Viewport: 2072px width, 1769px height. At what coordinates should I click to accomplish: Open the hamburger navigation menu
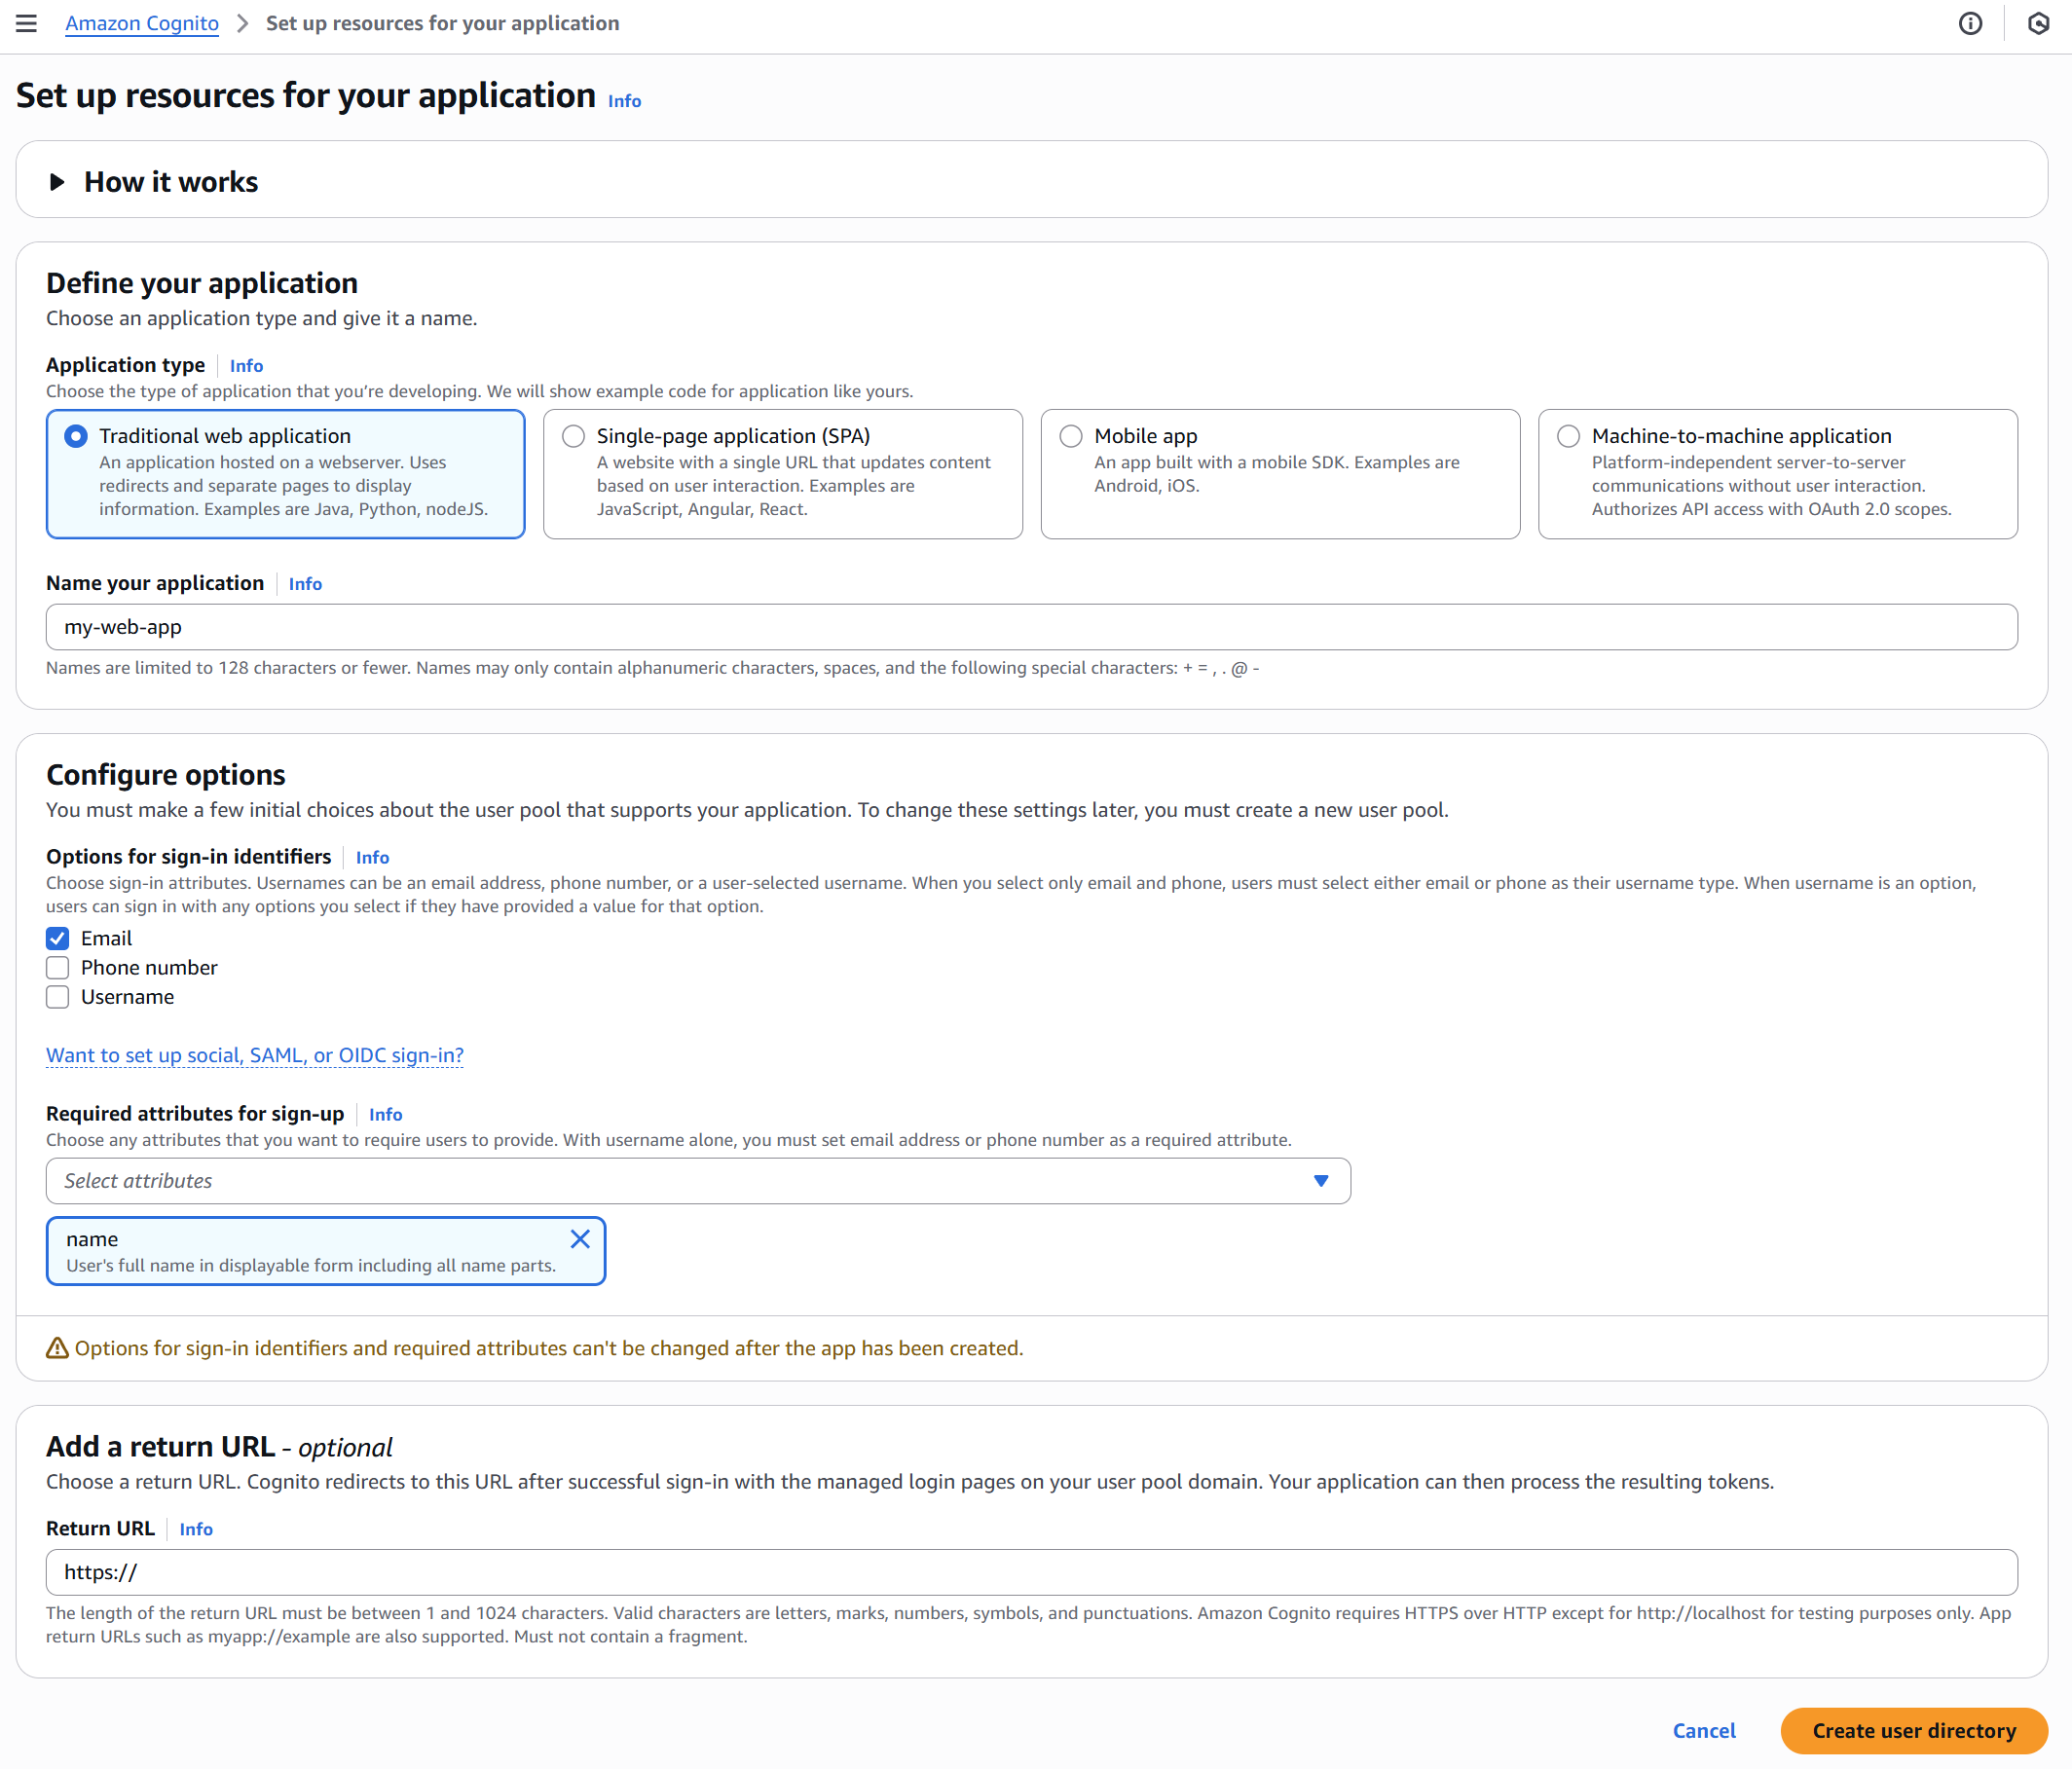click(x=26, y=23)
